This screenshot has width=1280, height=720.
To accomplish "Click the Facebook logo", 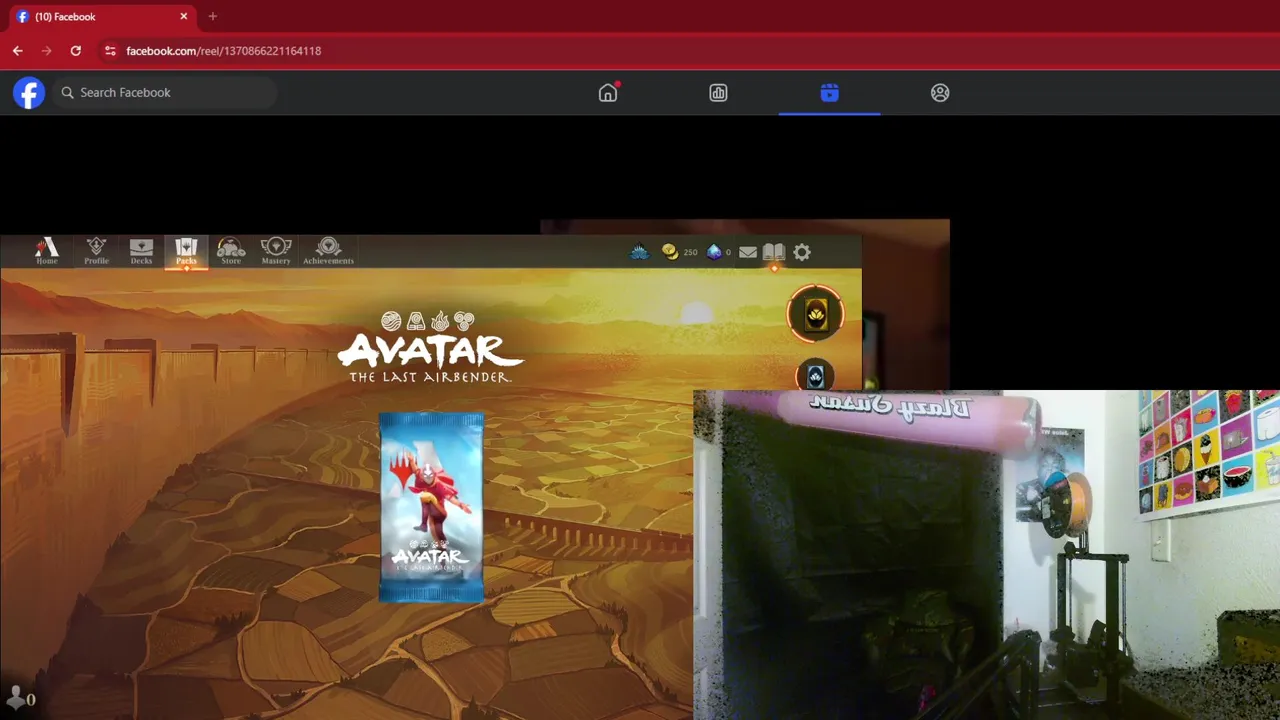I will point(29,93).
